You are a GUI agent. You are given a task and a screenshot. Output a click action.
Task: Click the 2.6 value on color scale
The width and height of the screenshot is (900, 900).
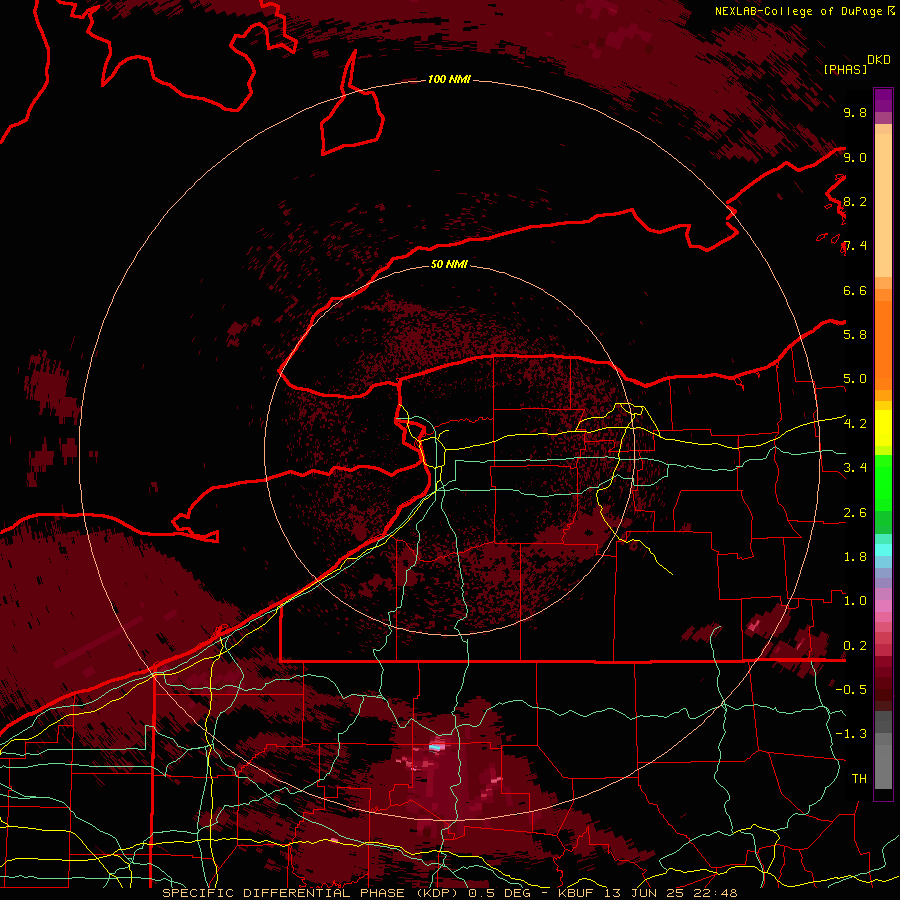tap(854, 513)
